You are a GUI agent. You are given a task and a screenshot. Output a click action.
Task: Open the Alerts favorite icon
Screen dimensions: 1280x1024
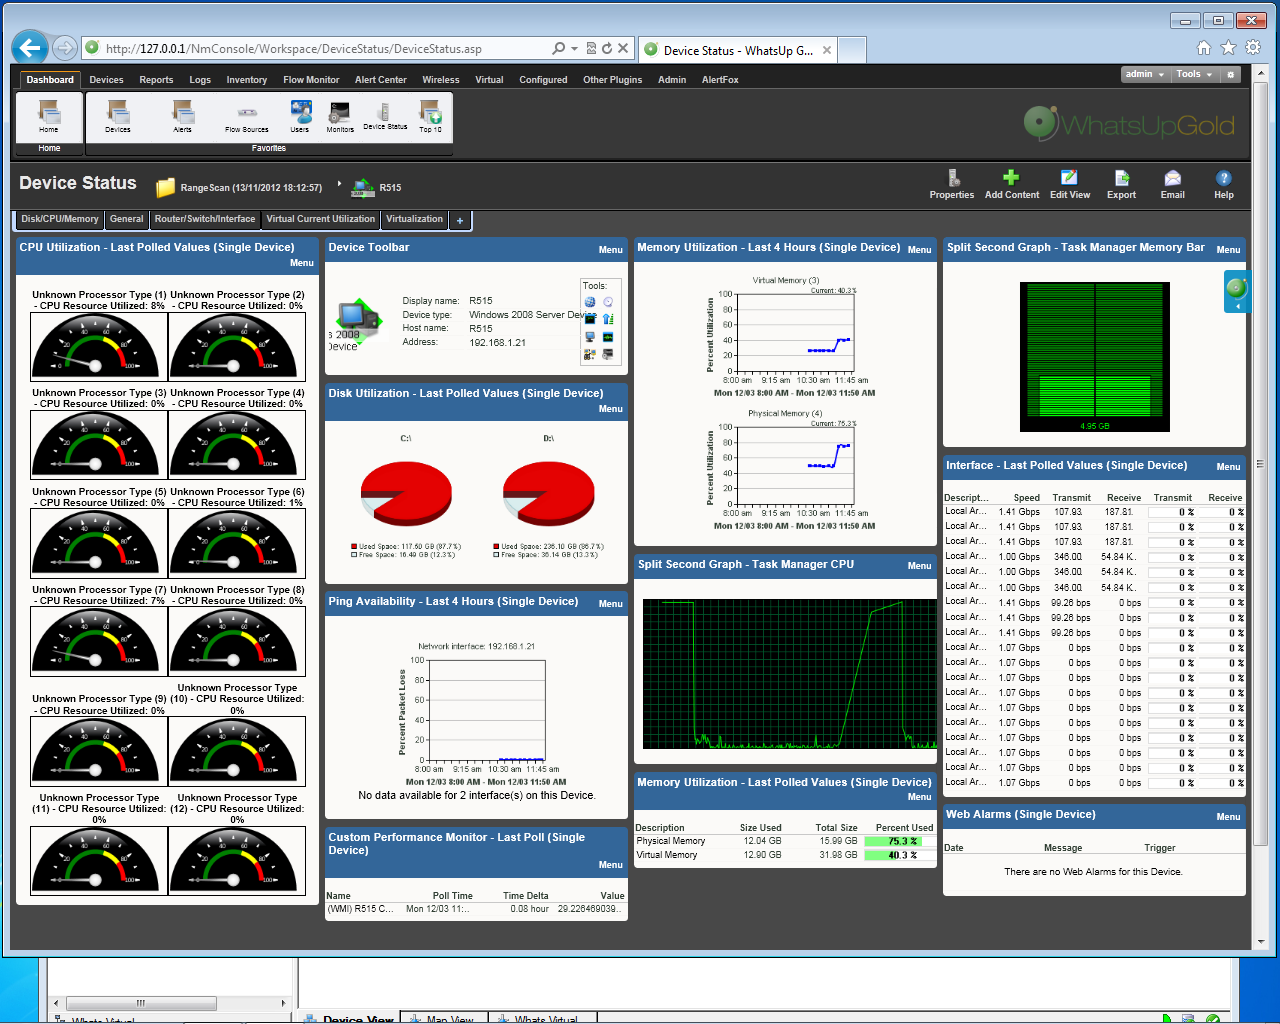[x=182, y=116]
